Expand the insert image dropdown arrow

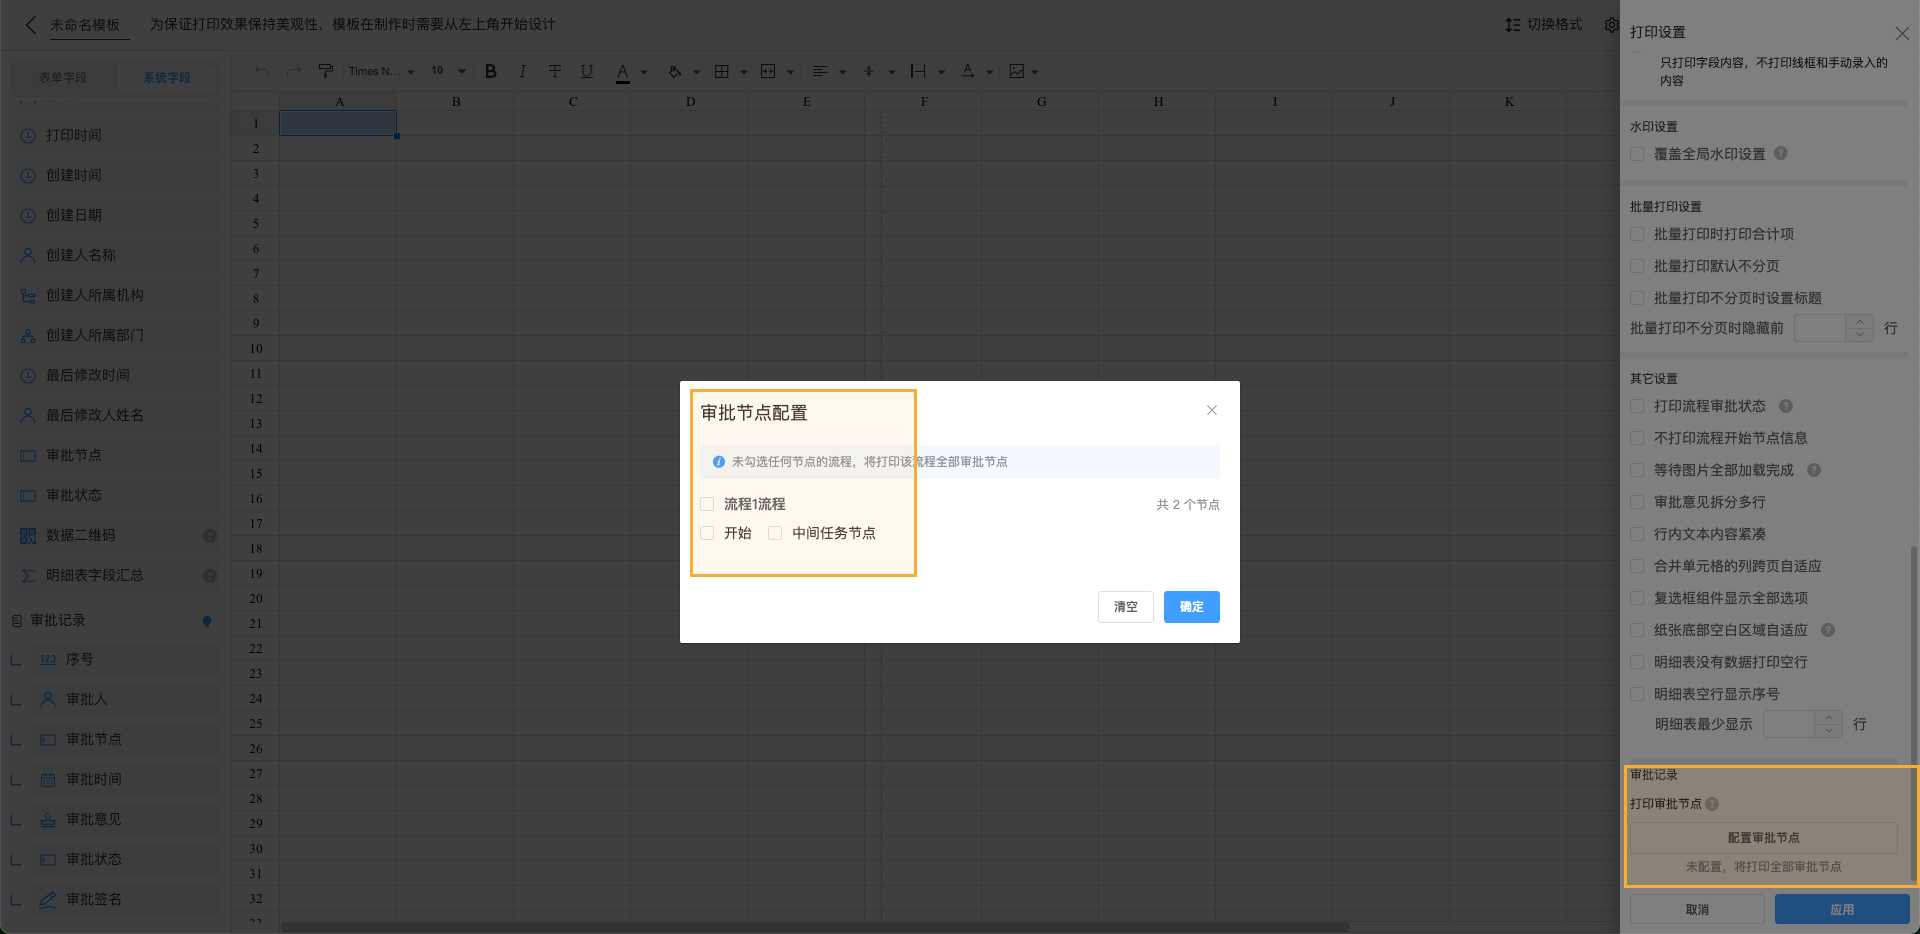pos(1035,72)
